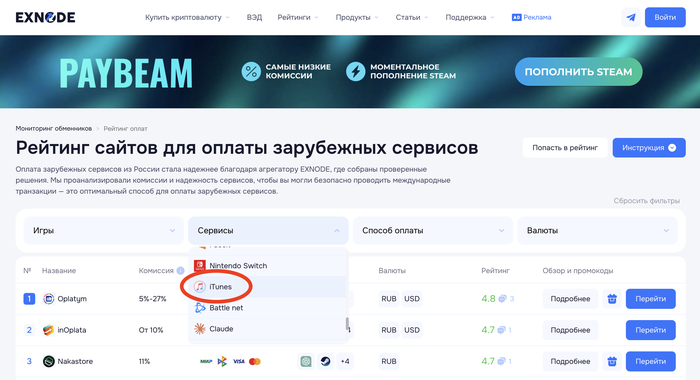The height and width of the screenshot is (380, 700).
Task: Click the Claude starburst icon
Action: coord(200,329)
